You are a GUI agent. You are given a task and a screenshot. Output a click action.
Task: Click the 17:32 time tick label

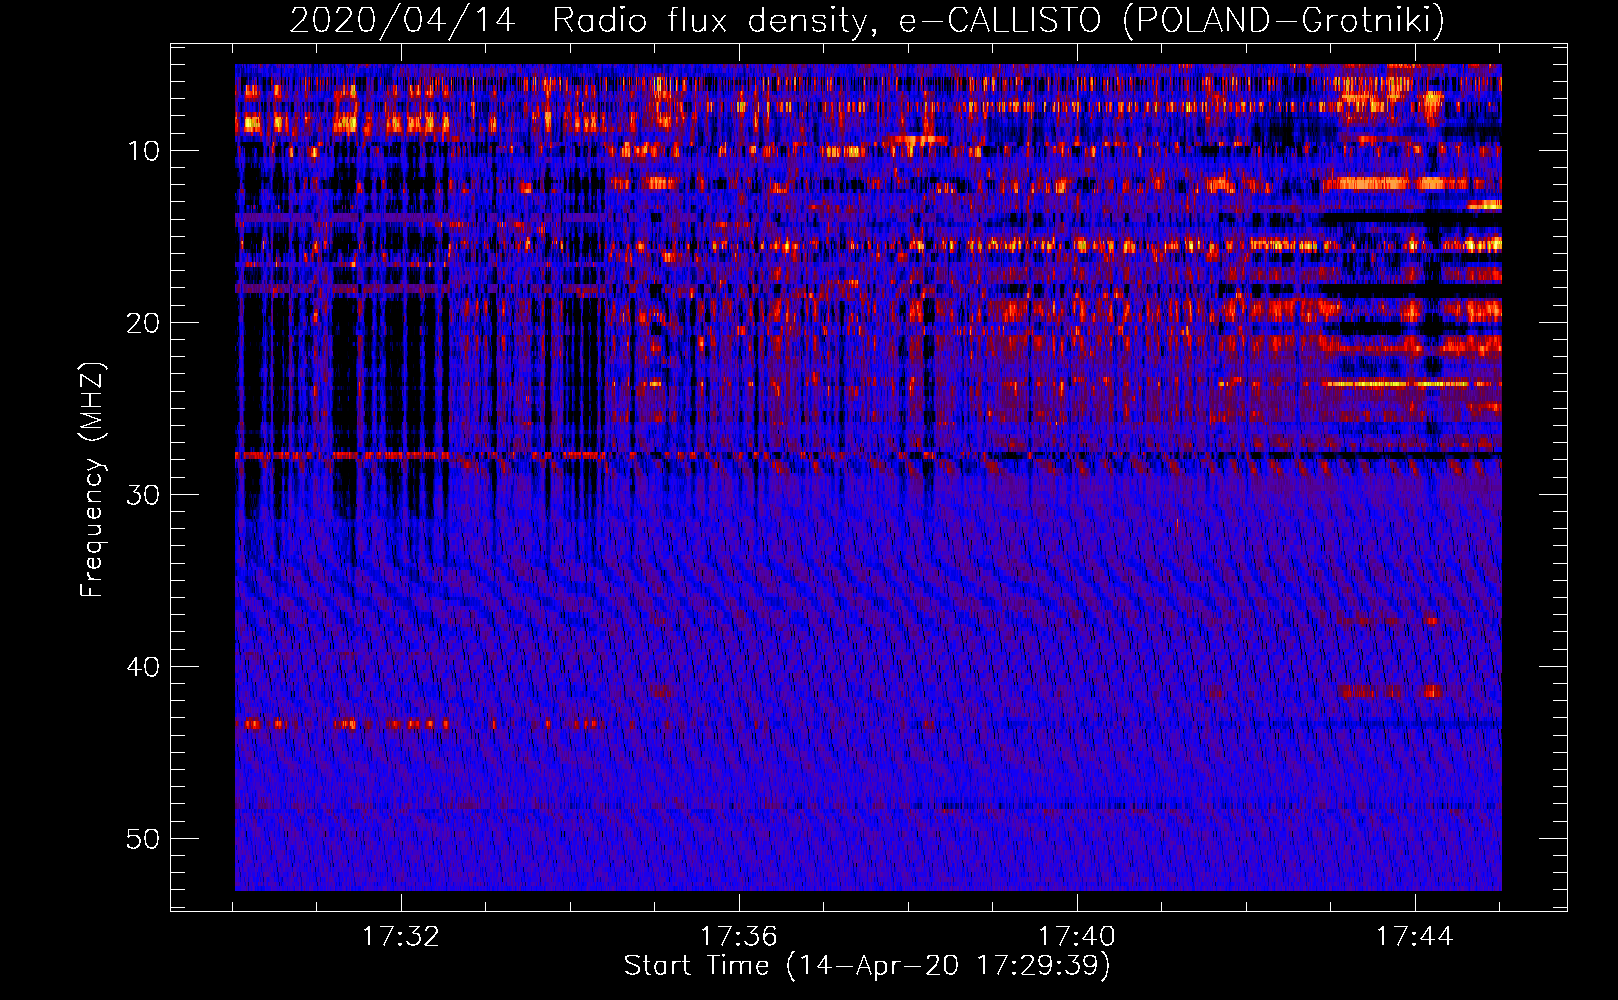coord(401,937)
